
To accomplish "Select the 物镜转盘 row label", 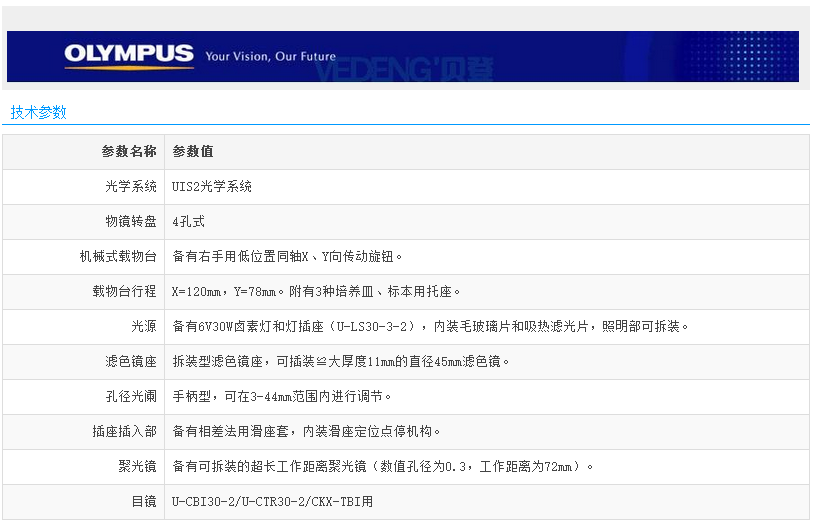I will 131,222.
